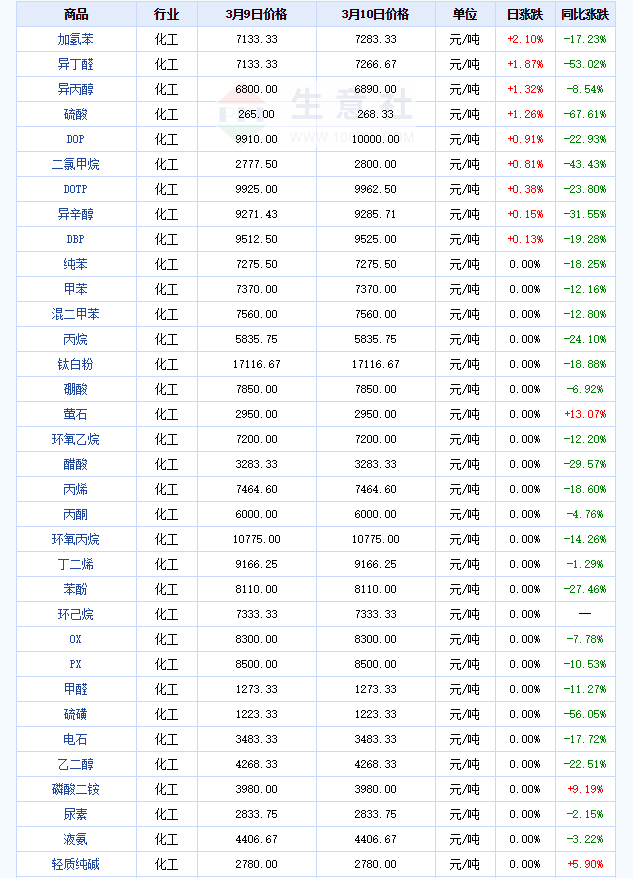This screenshot has width=633, height=878.
Task: Select the 265.00 March 9 price
Action: (x=257, y=114)
